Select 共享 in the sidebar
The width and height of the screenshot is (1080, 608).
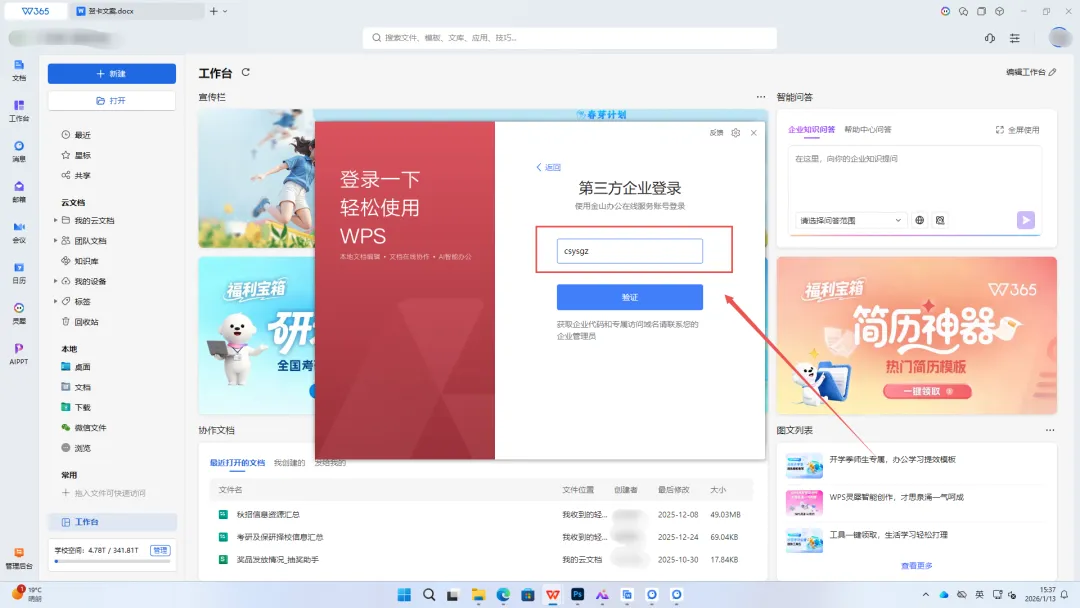83,176
